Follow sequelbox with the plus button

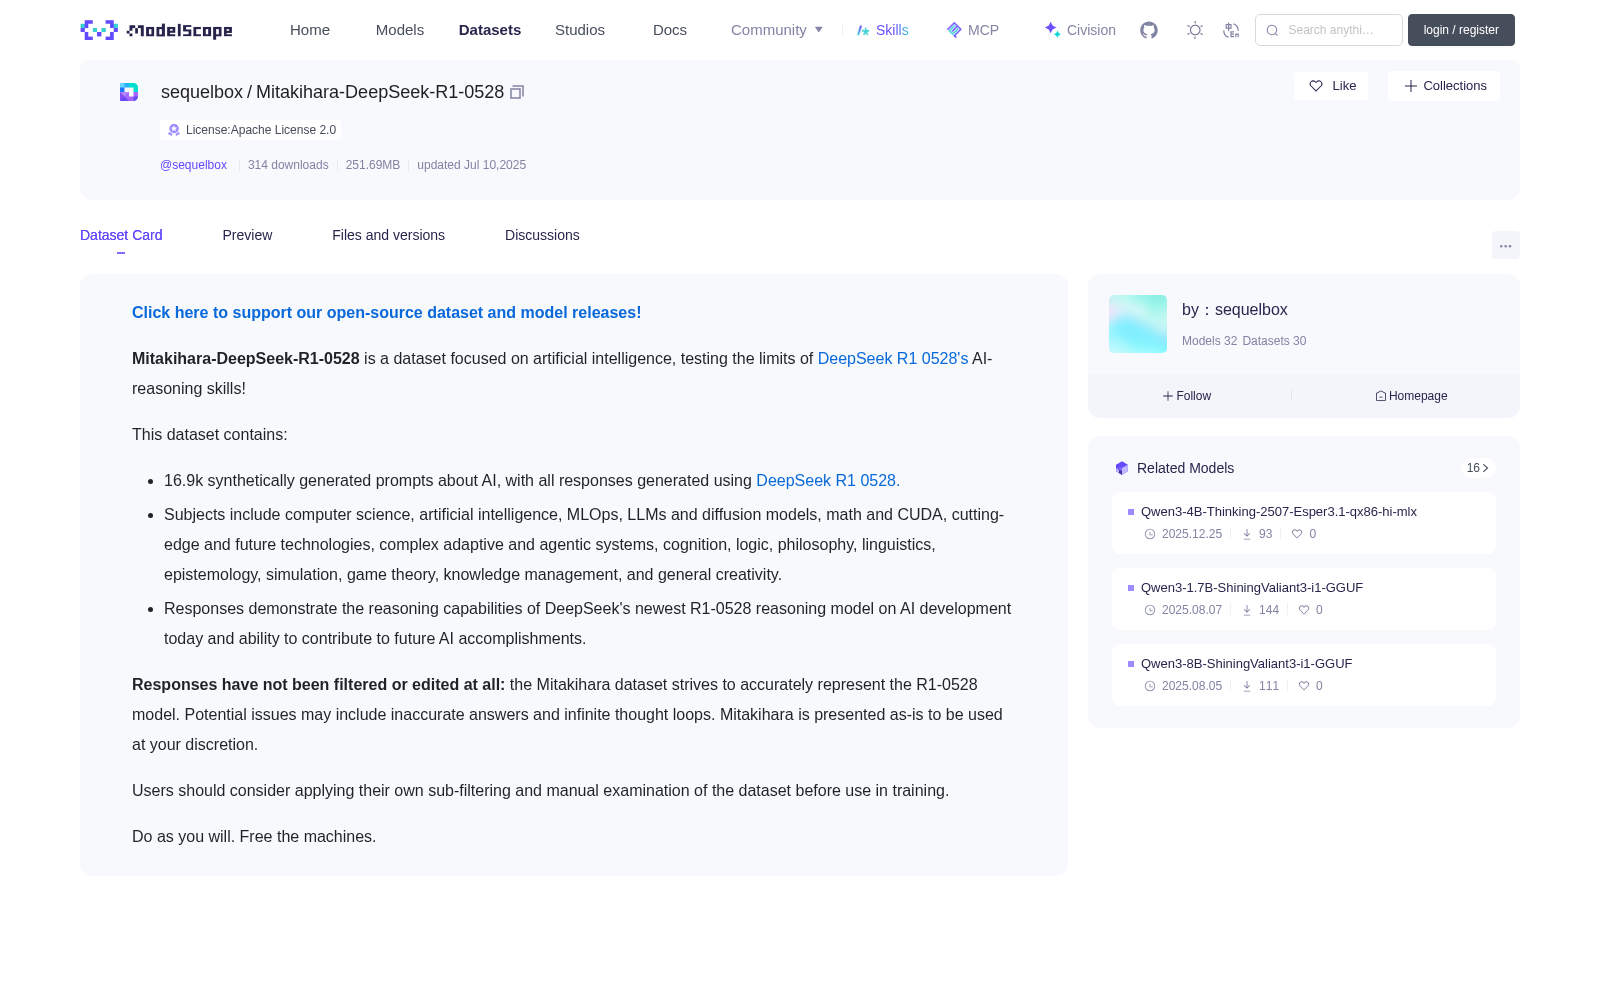pos(1187,396)
